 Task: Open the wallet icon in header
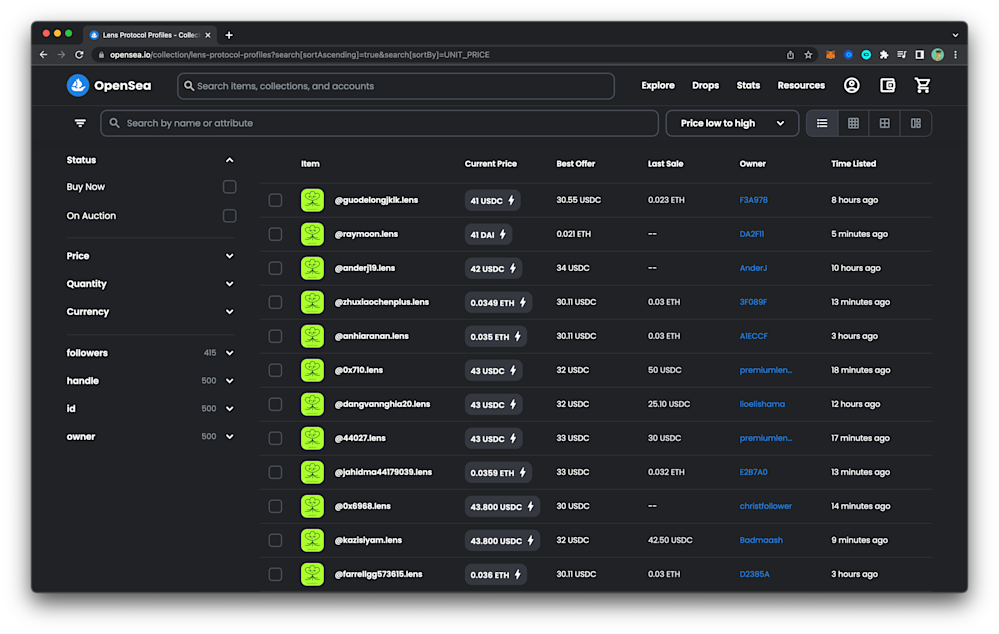(888, 85)
